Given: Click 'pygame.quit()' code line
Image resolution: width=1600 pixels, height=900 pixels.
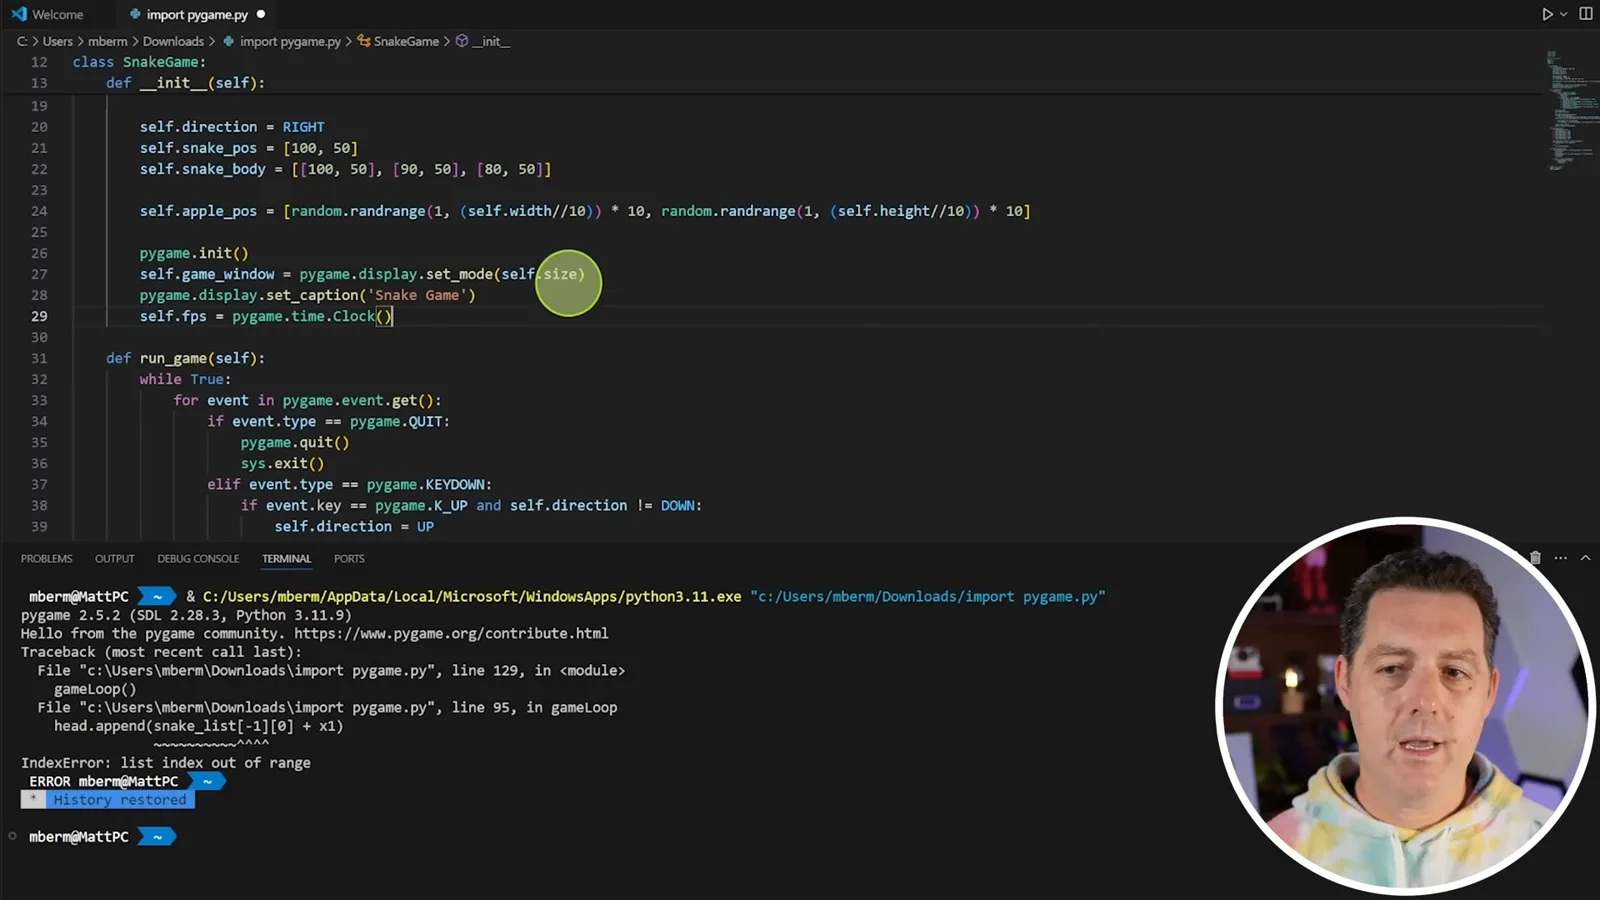Looking at the screenshot, I should (295, 442).
